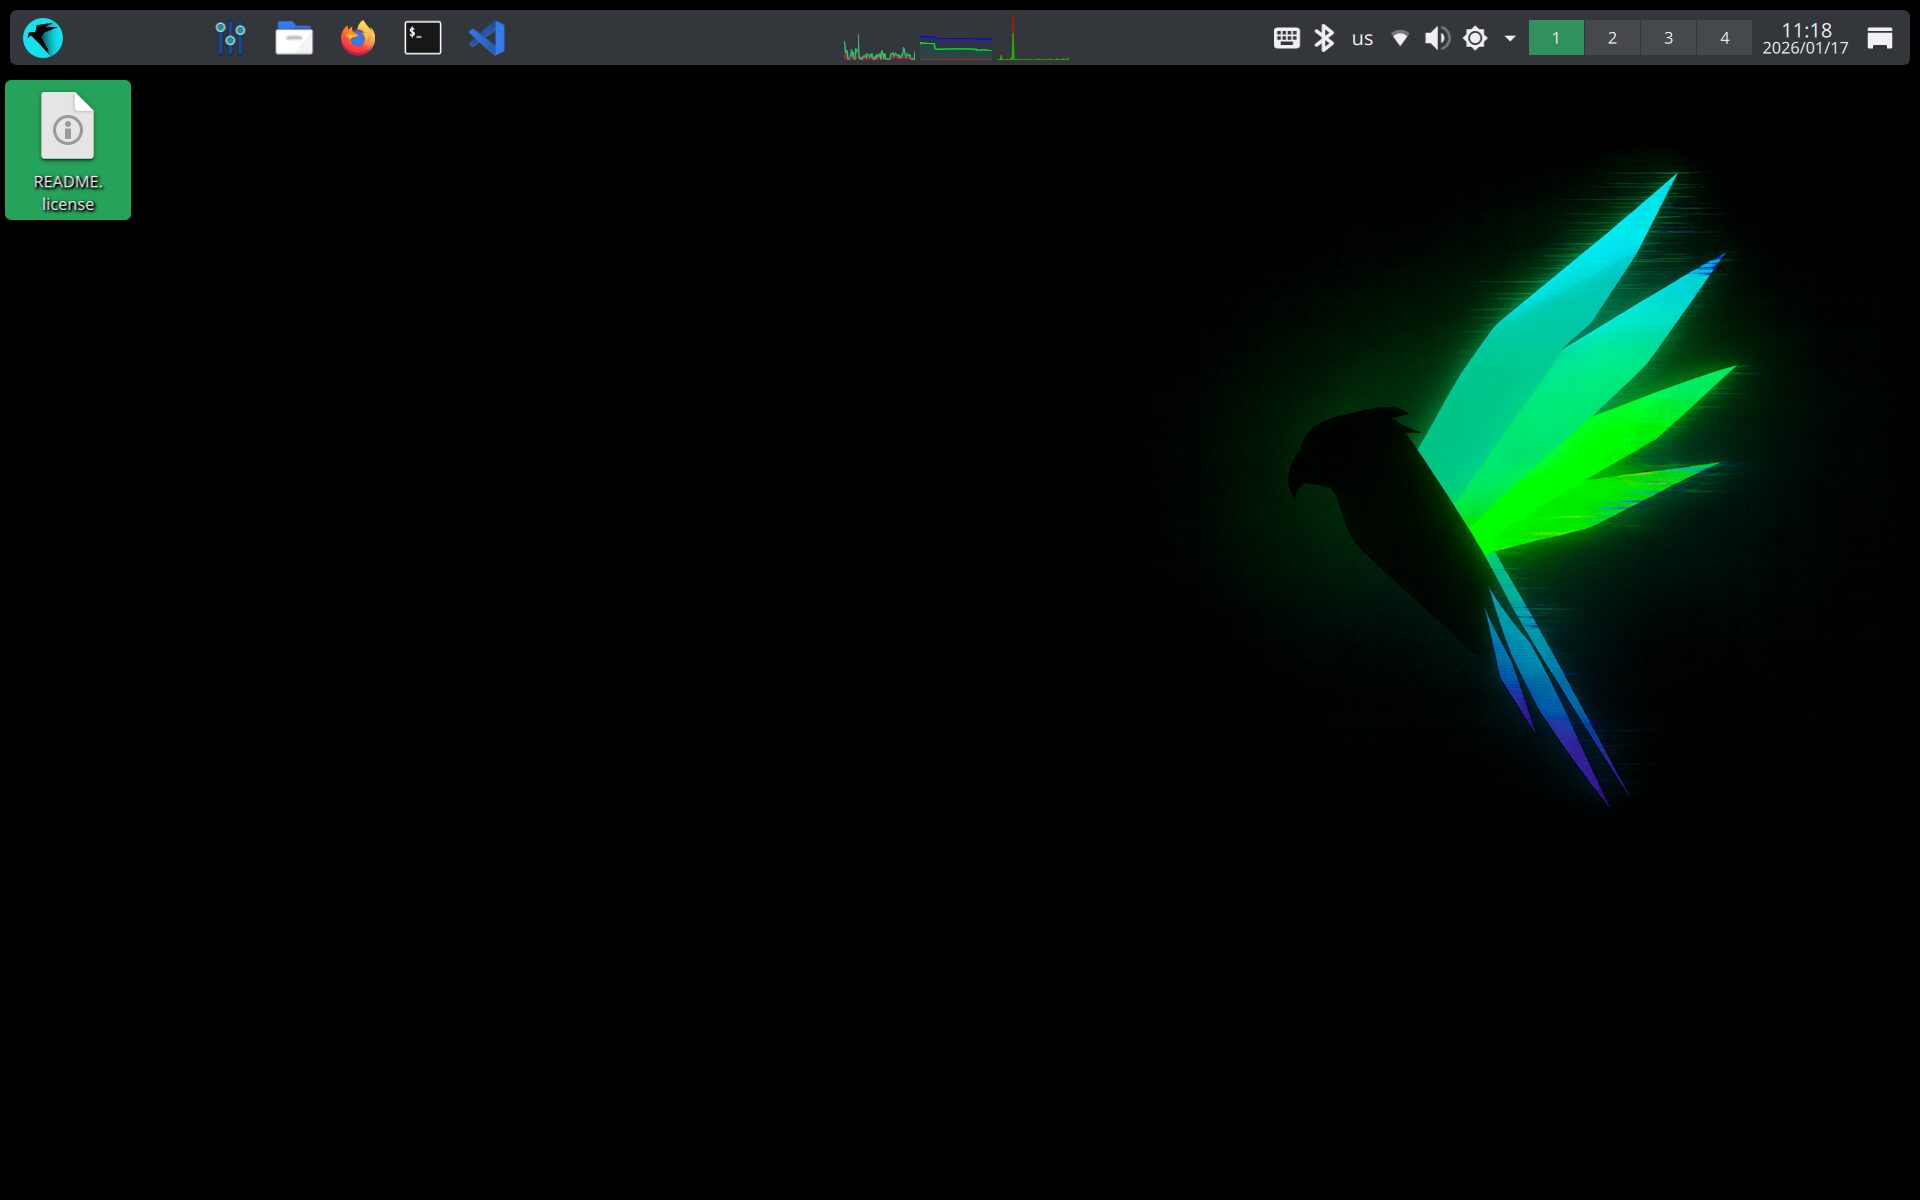Launch the settings mixer control panel
Screen dimensions: 1920x1200
(230, 38)
